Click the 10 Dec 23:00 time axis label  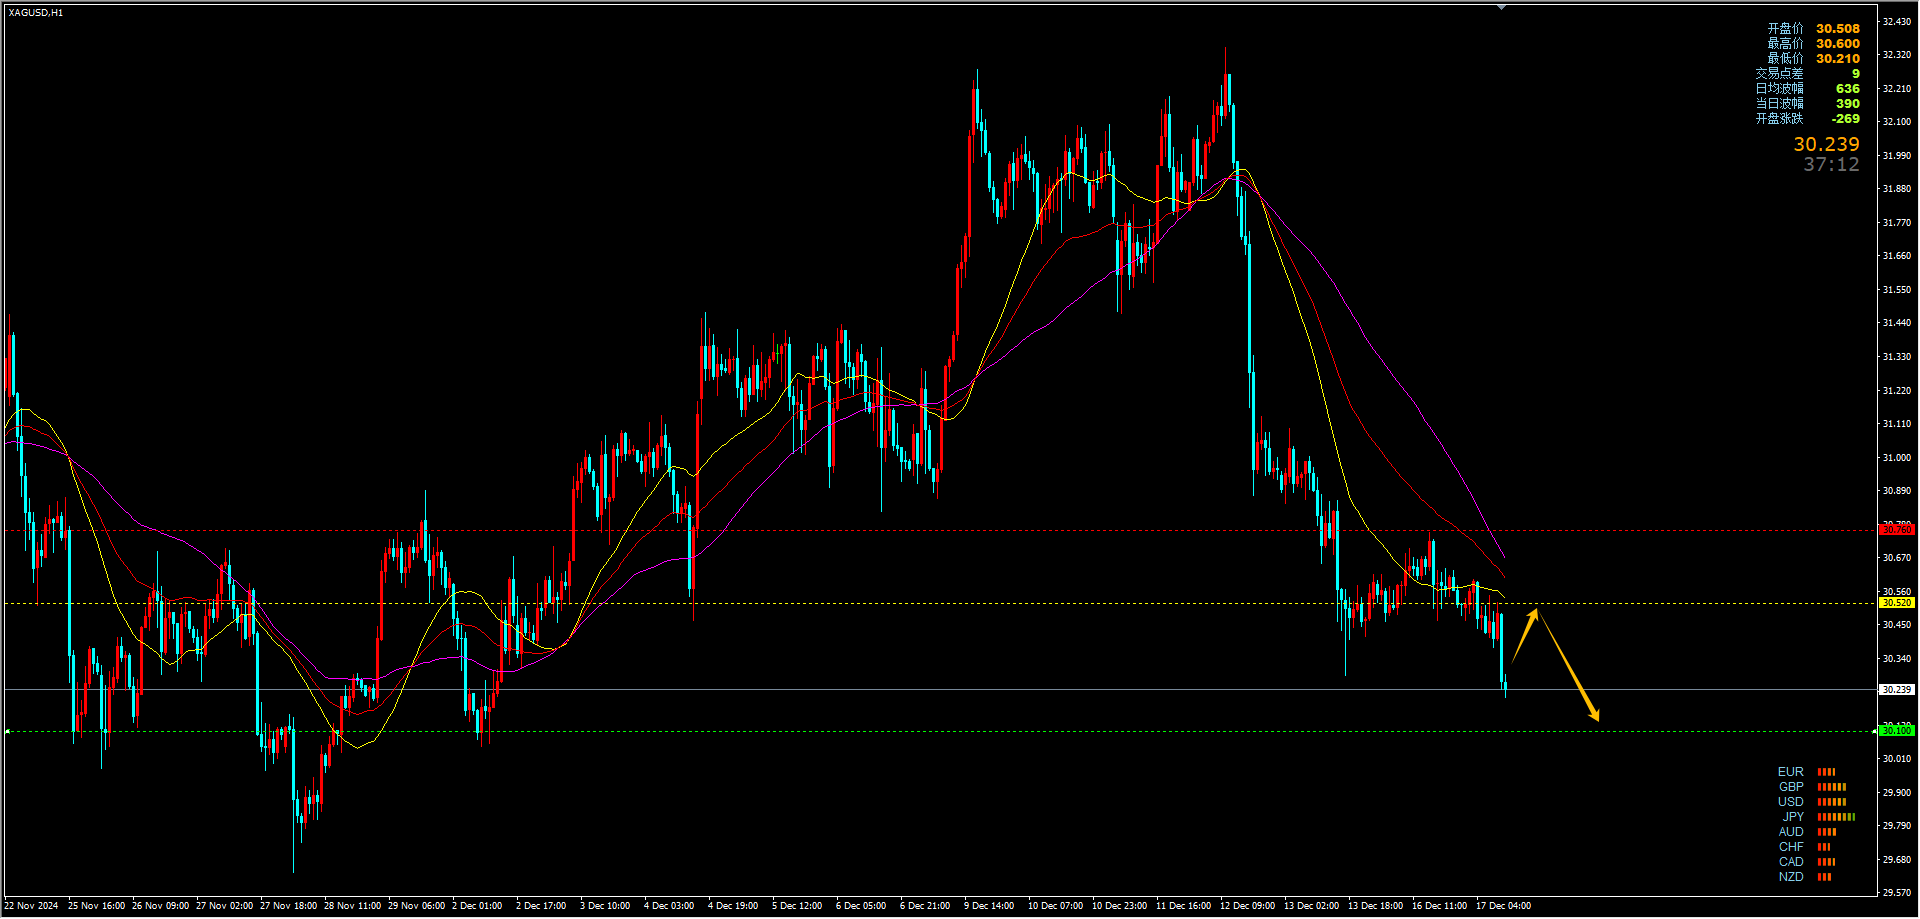tap(1119, 906)
